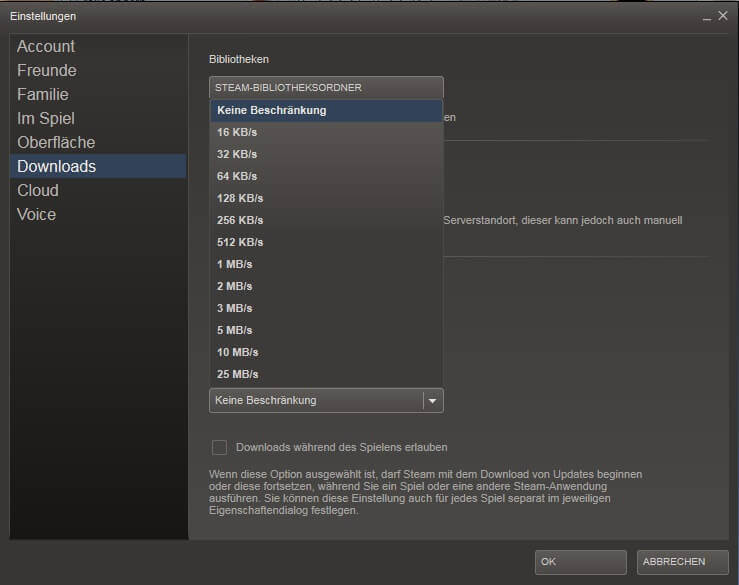Switch to the Freunde section
This screenshot has height=585, width=739.
tap(98, 71)
